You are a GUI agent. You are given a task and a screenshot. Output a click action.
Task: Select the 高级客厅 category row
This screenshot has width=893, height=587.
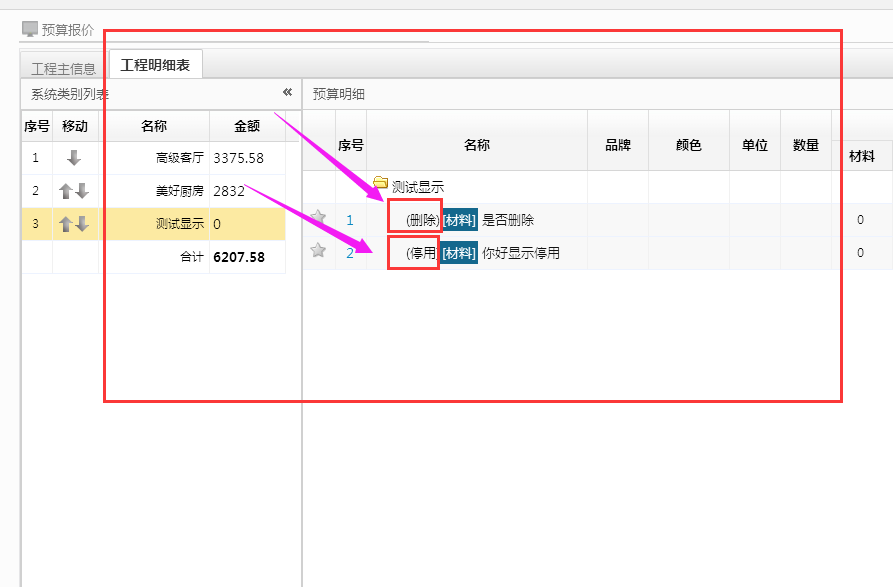[179, 158]
